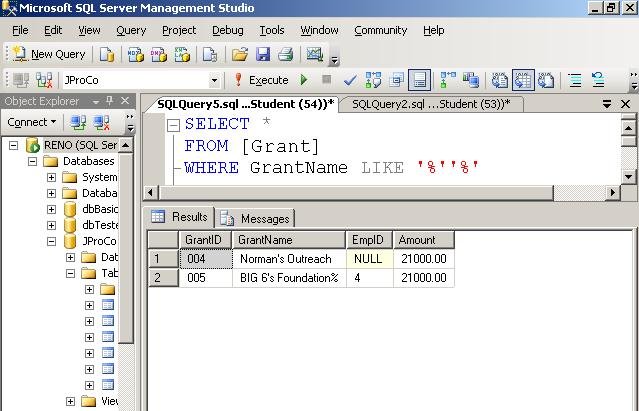
Task: Open the Activity Monitor icon
Action: point(315,54)
